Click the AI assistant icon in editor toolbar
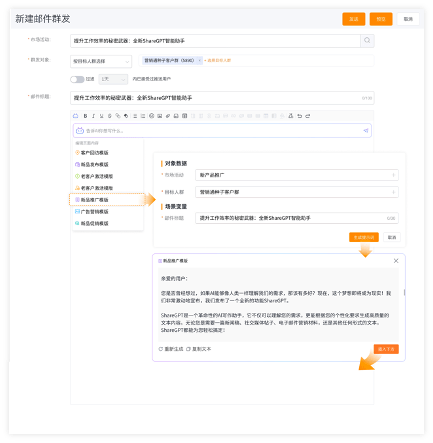 [x=76, y=116]
